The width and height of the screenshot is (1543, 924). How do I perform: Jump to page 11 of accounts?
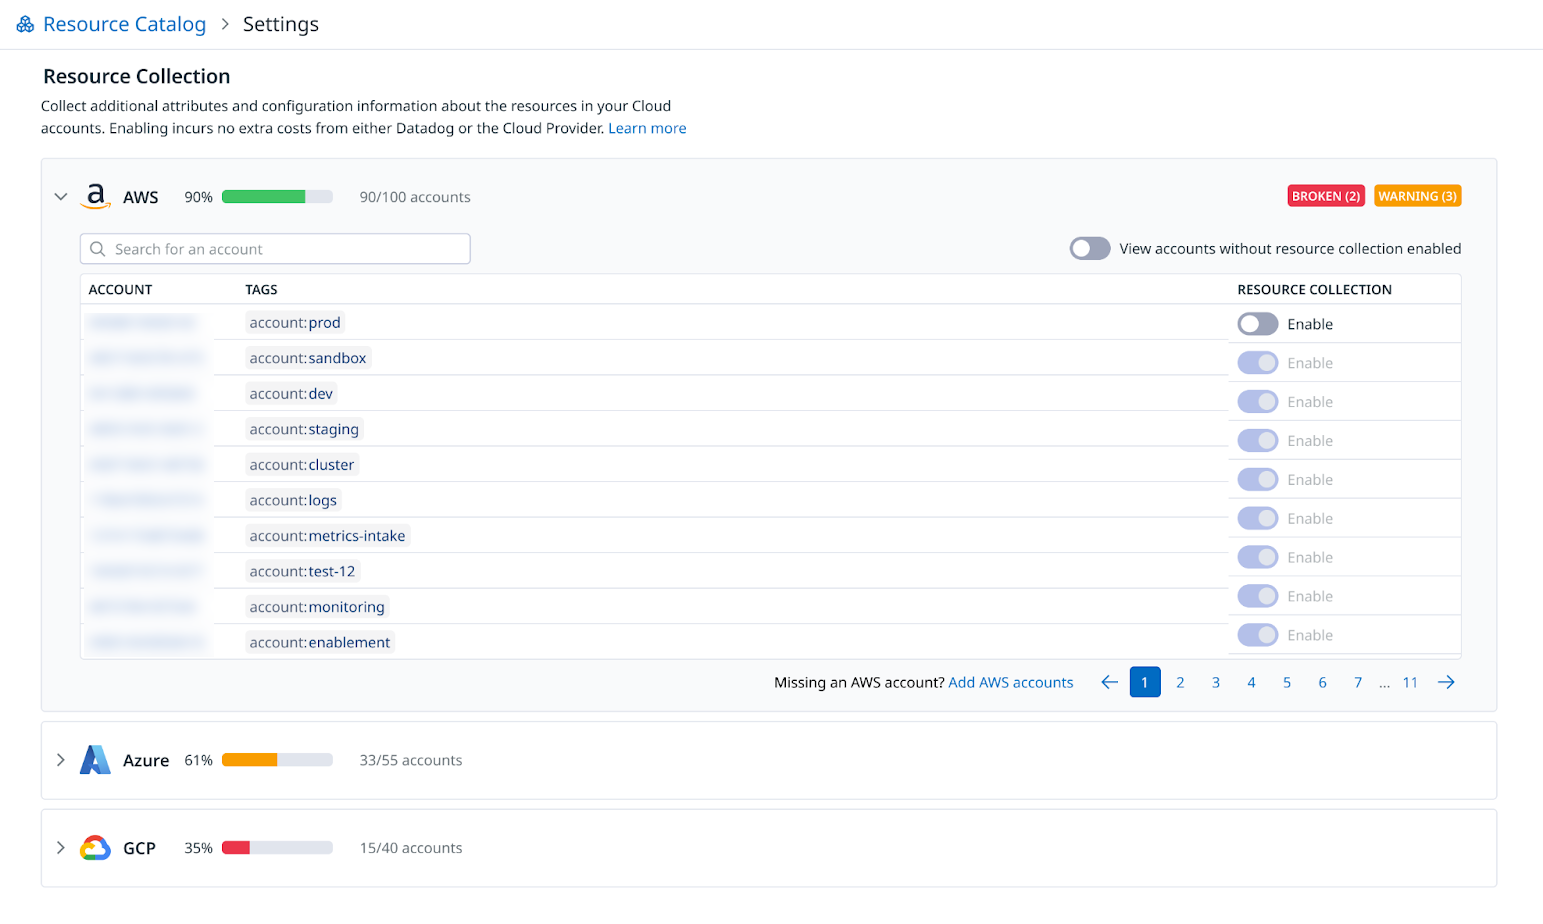coord(1410,682)
